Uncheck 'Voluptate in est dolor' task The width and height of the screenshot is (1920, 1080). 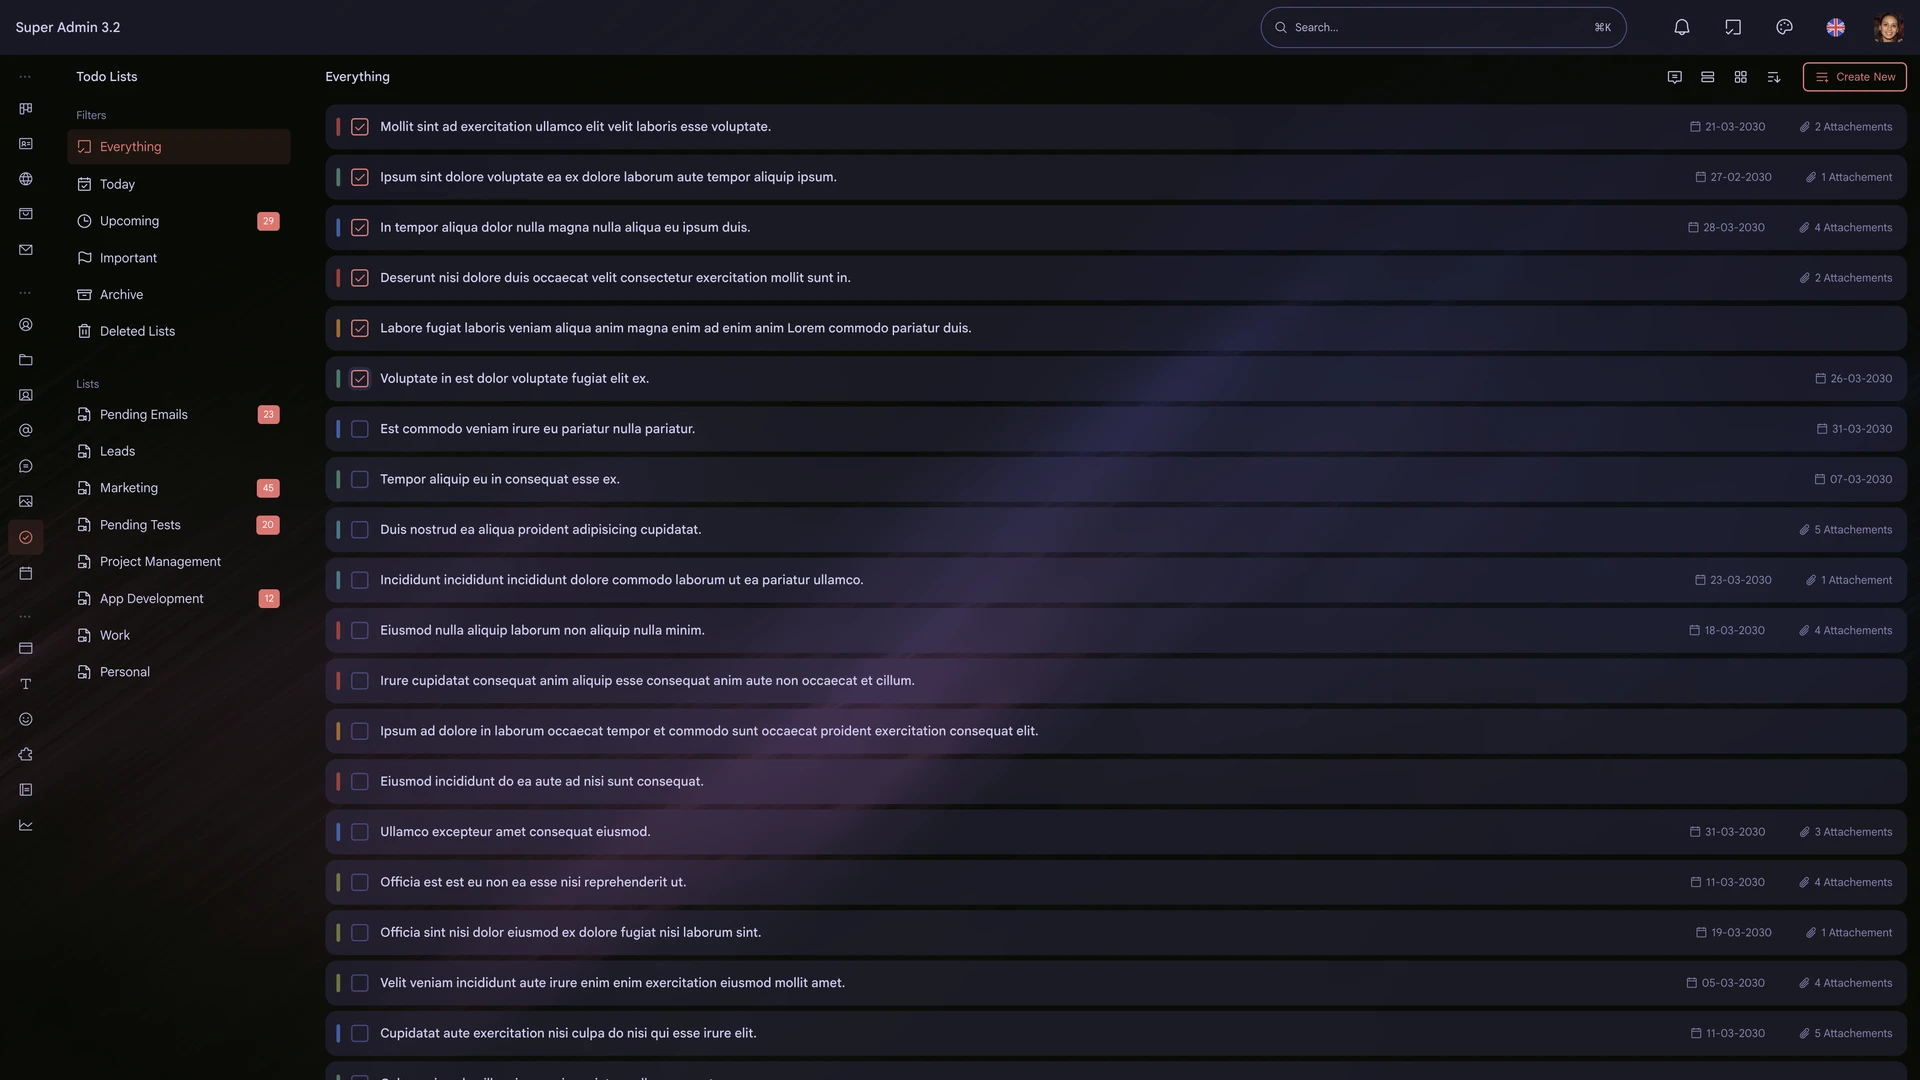tap(360, 379)
